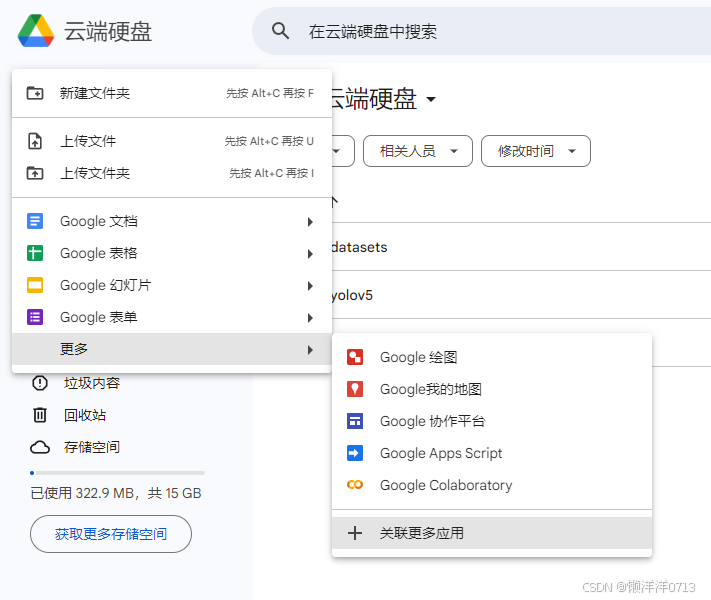The height and width of the screenshot is (600, 711).
Task: Click the Colaboratory CO icon
Action: point(355,485)
